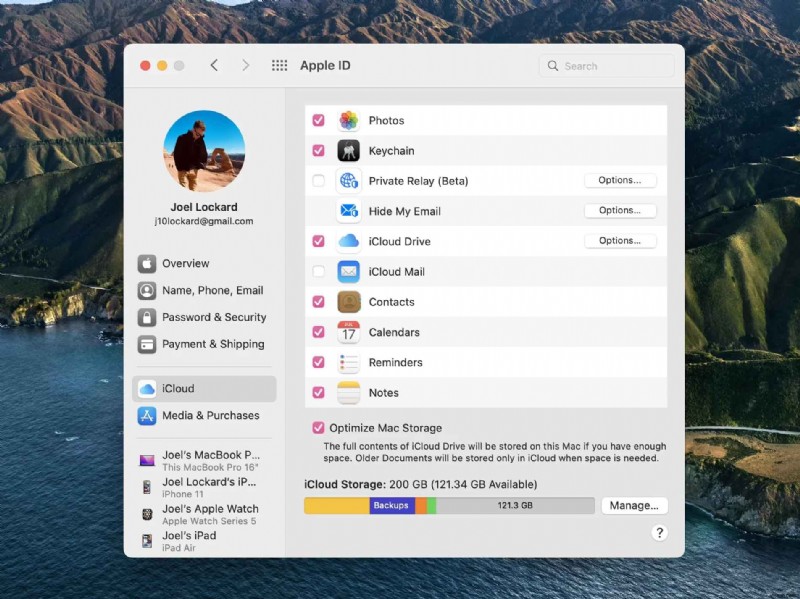Click the Search field

tap(605, 65)
